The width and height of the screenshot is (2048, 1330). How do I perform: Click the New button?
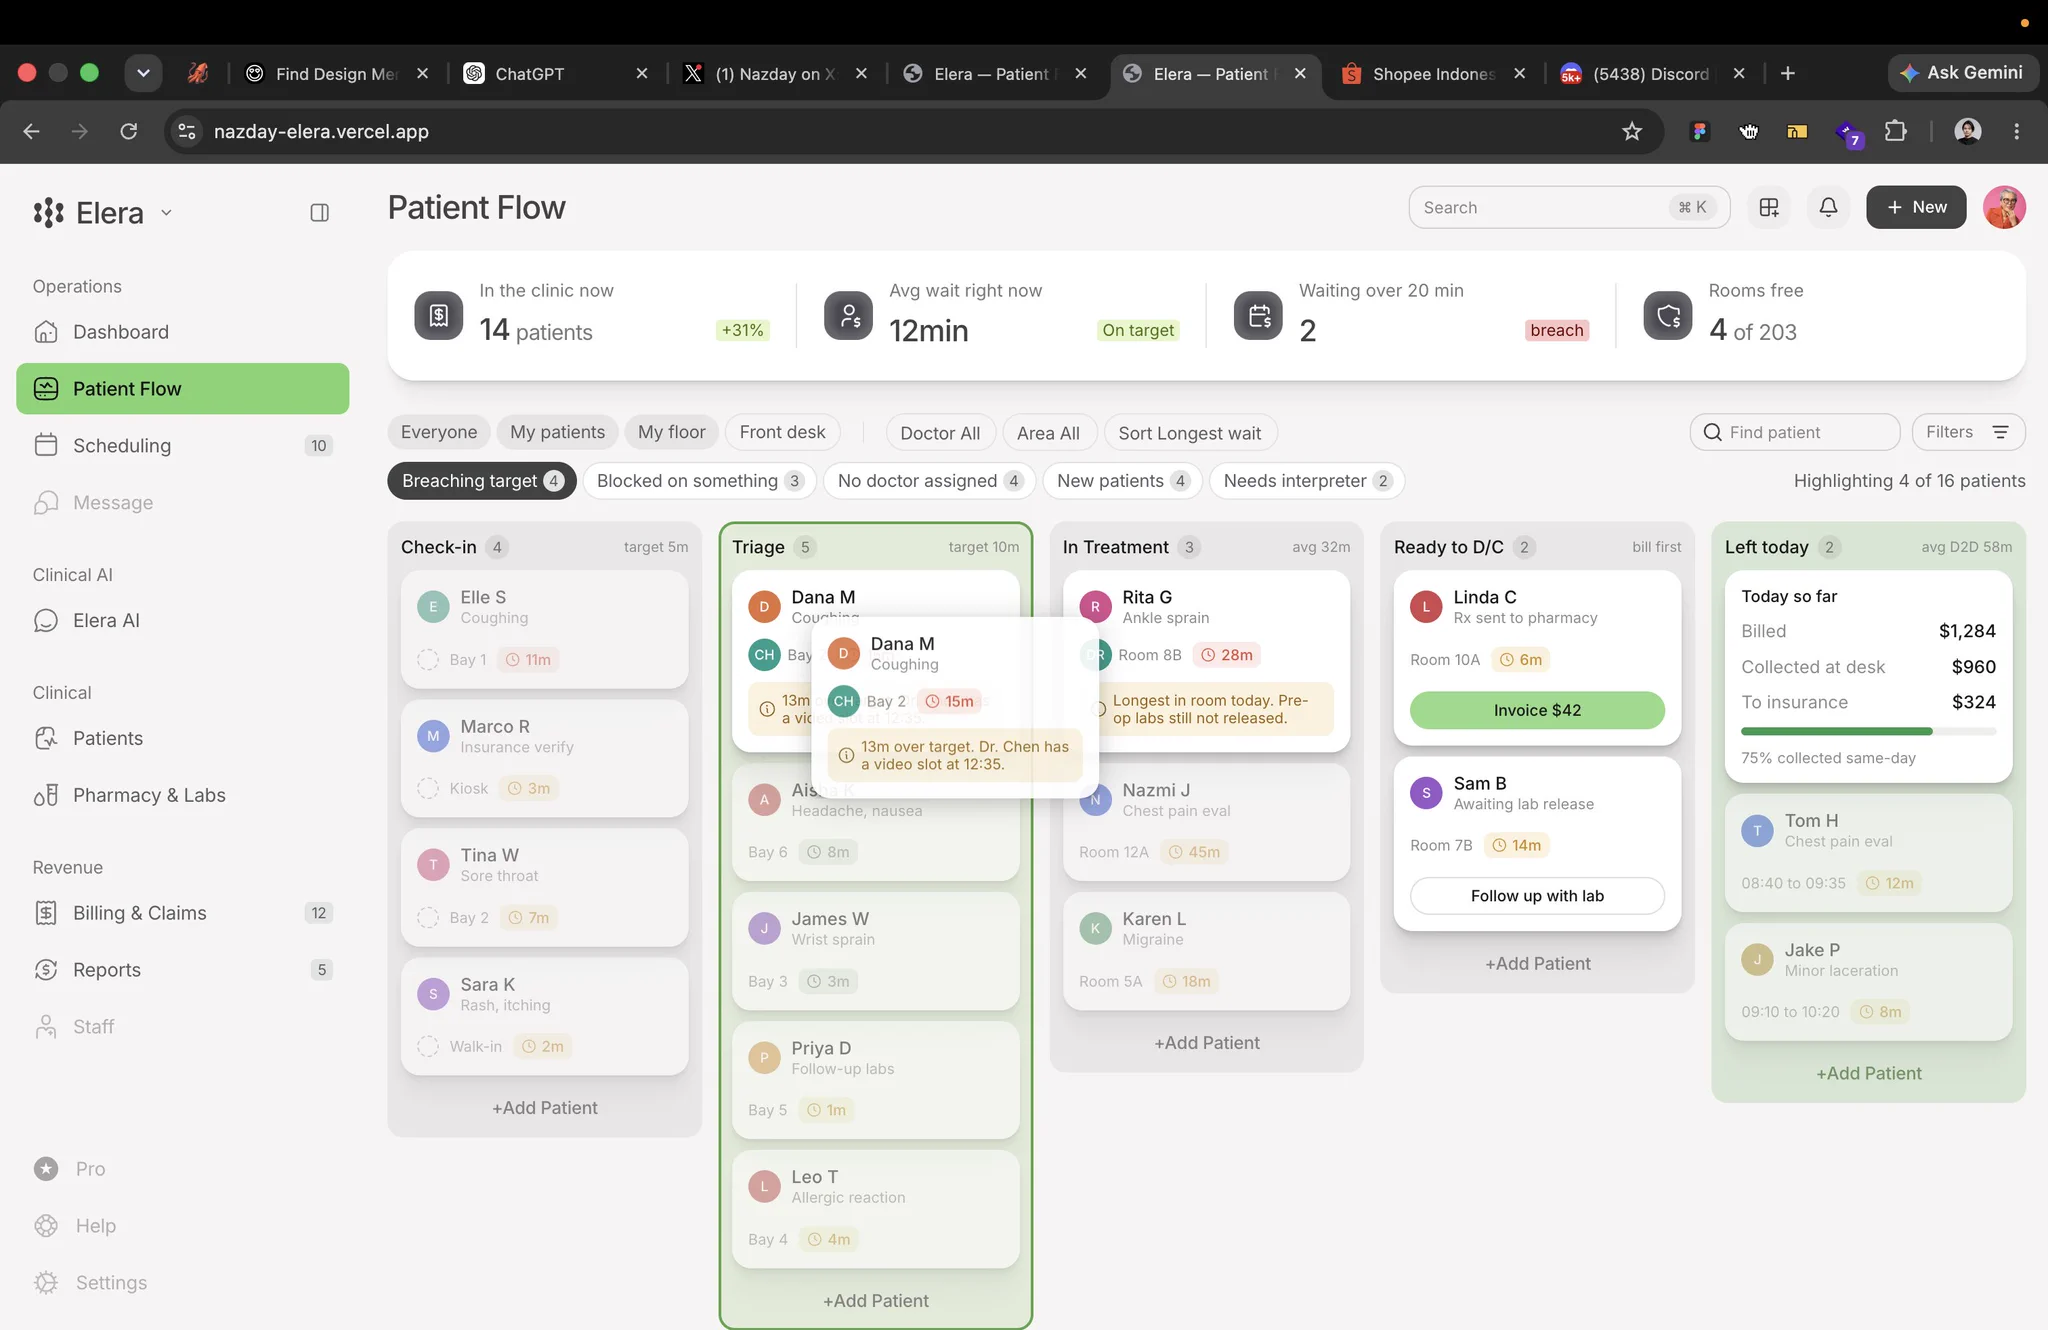(1916, 207)
